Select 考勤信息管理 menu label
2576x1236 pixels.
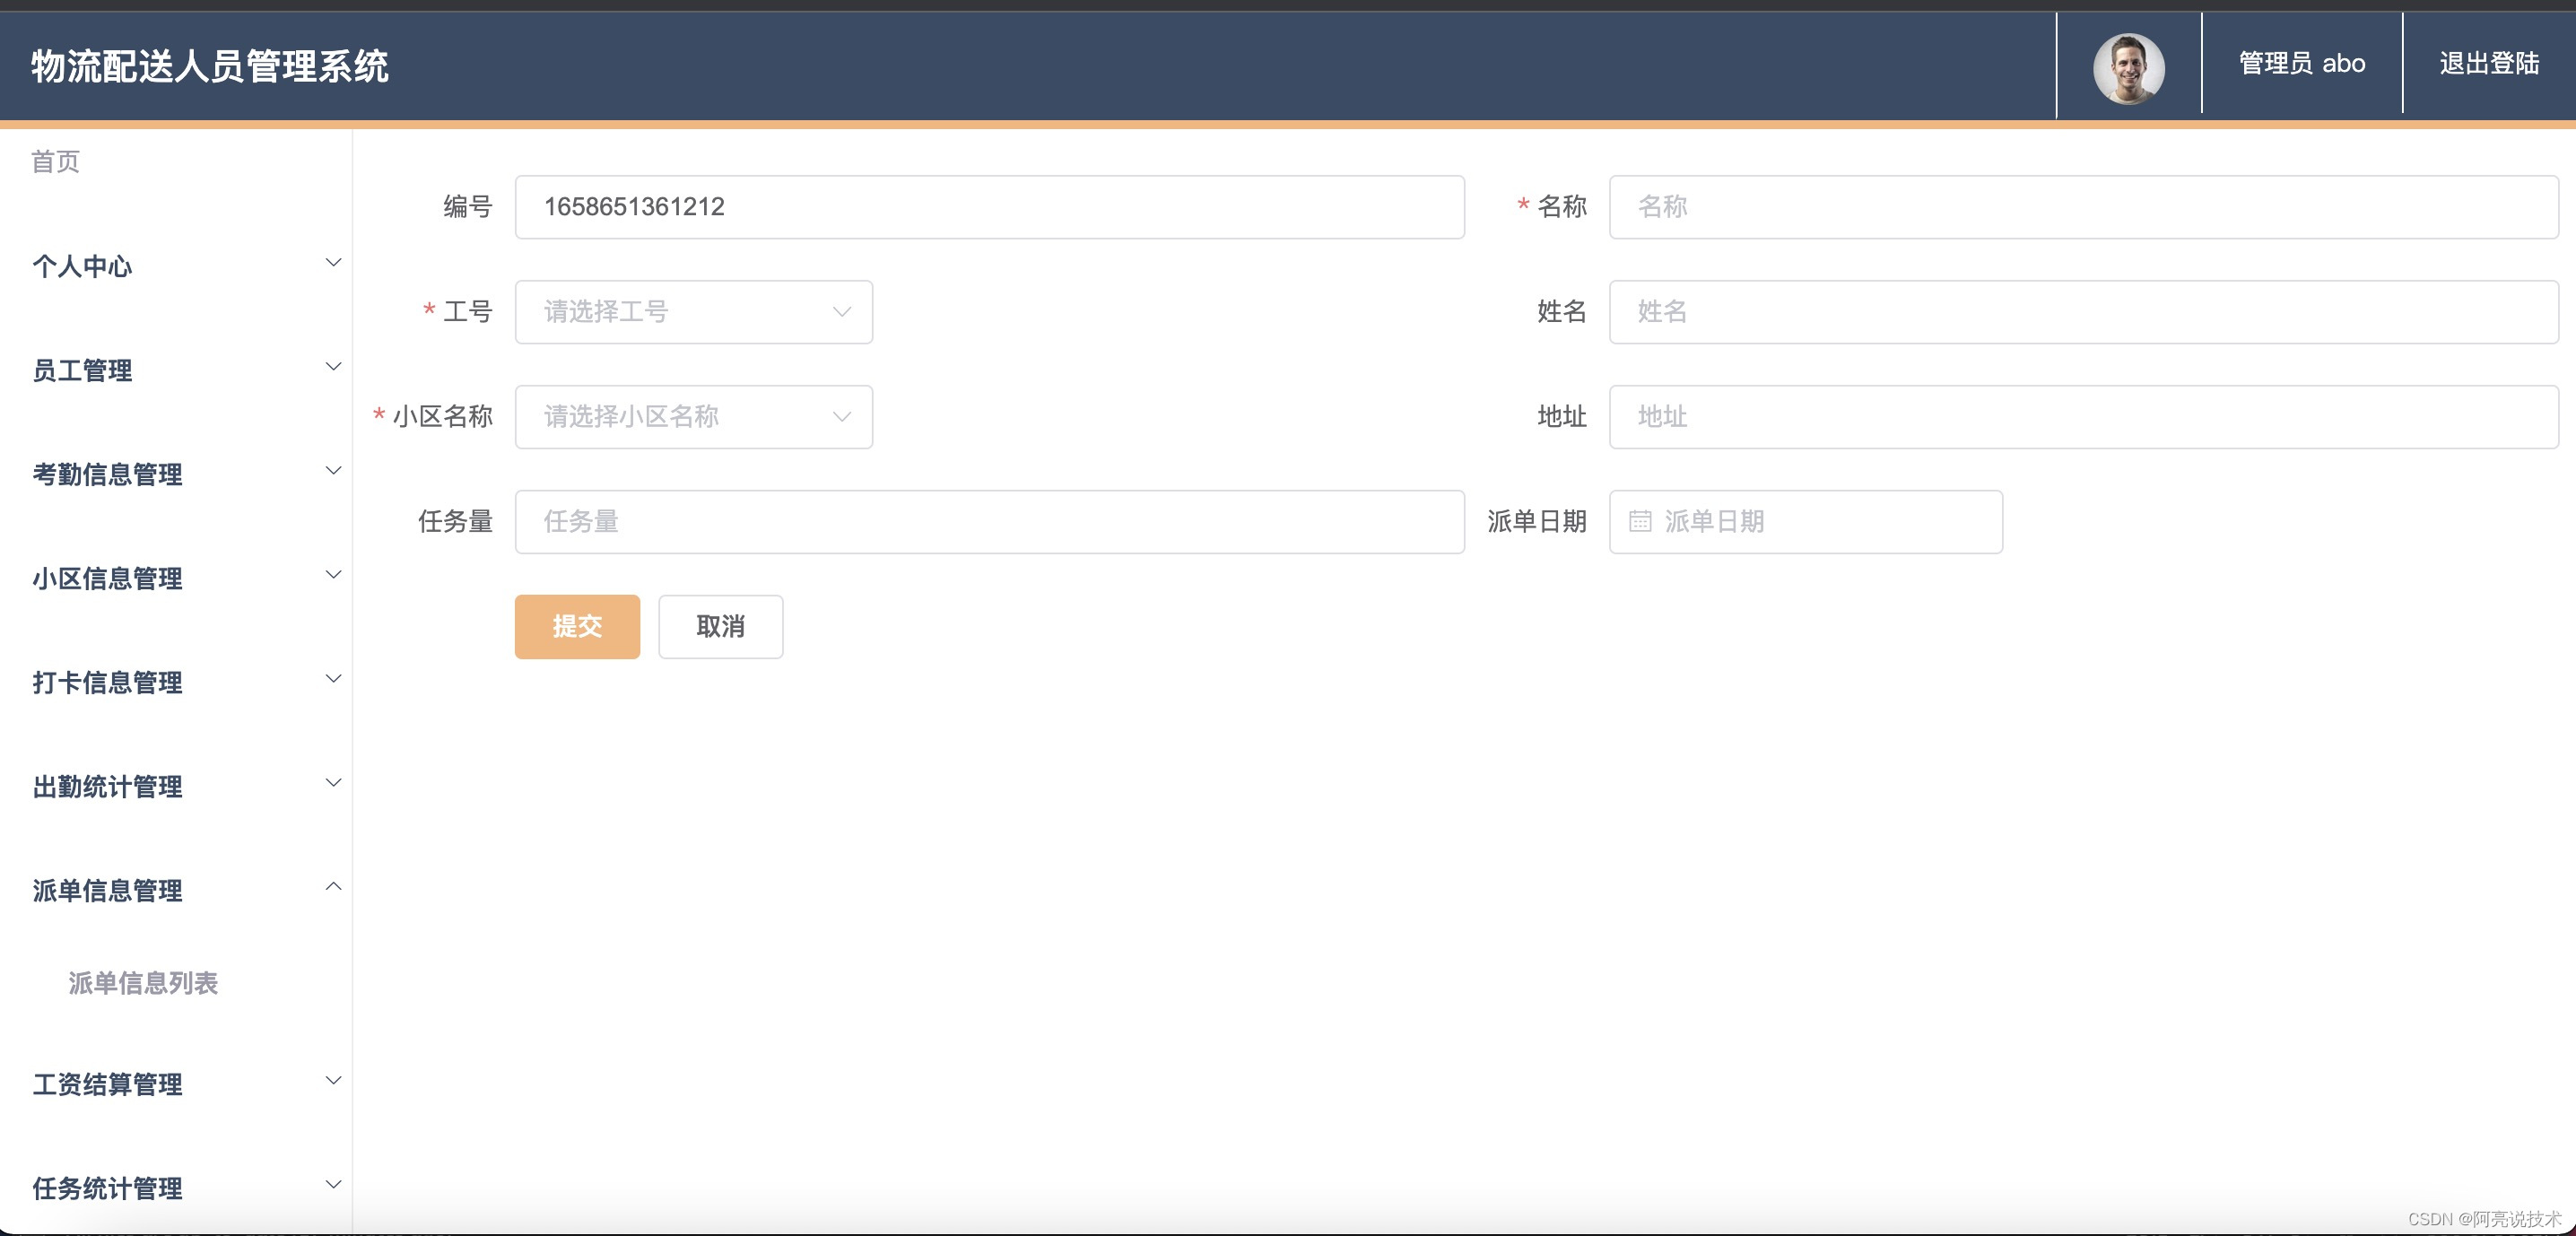(x=107, y=474)
